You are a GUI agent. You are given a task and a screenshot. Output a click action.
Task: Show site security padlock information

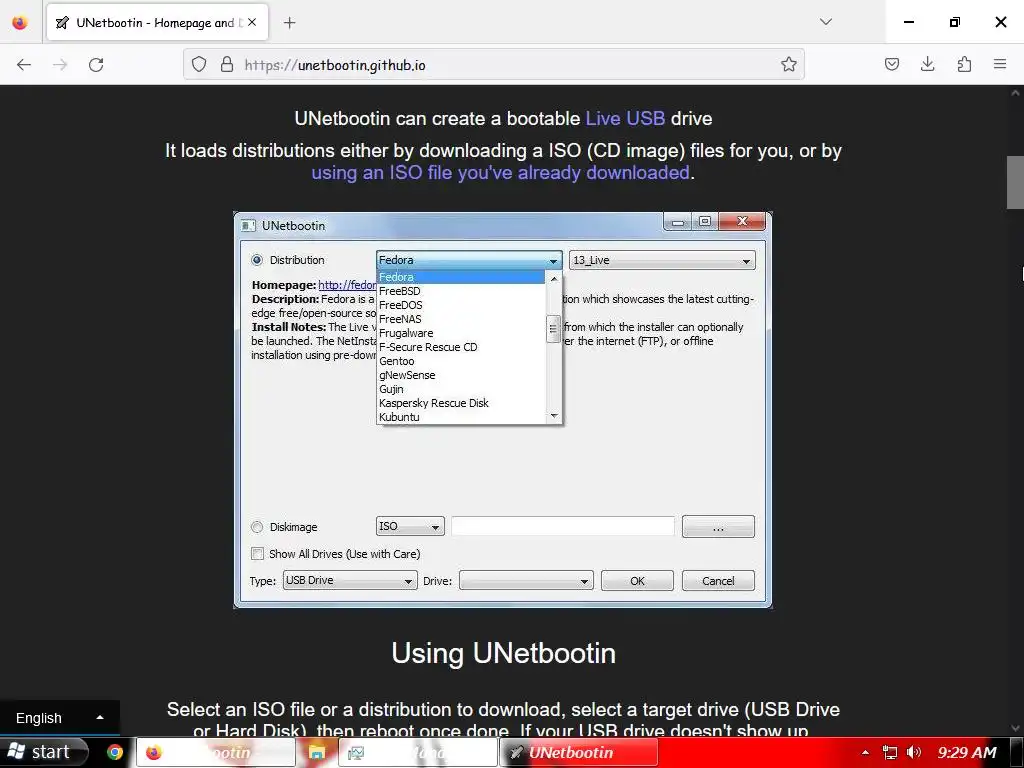pos(227,65)
